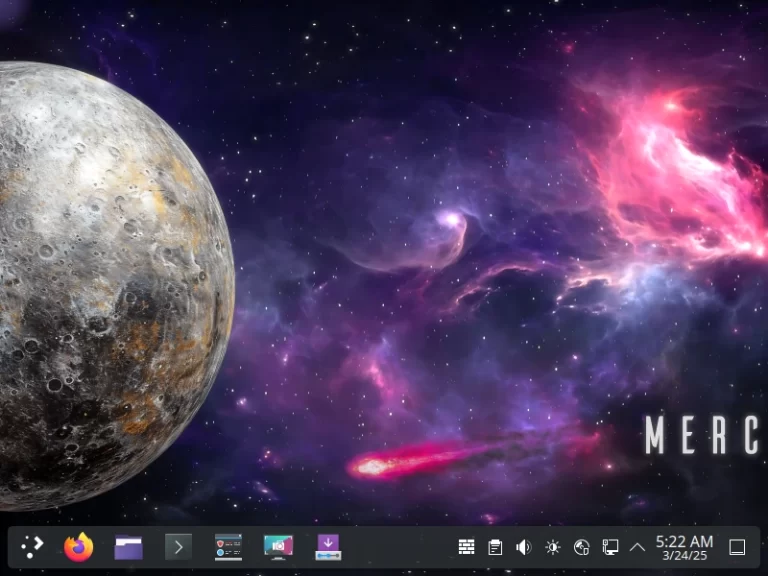Open the clipboard tray icon
This screenshot has height=576, width=768.
(495, 547)
